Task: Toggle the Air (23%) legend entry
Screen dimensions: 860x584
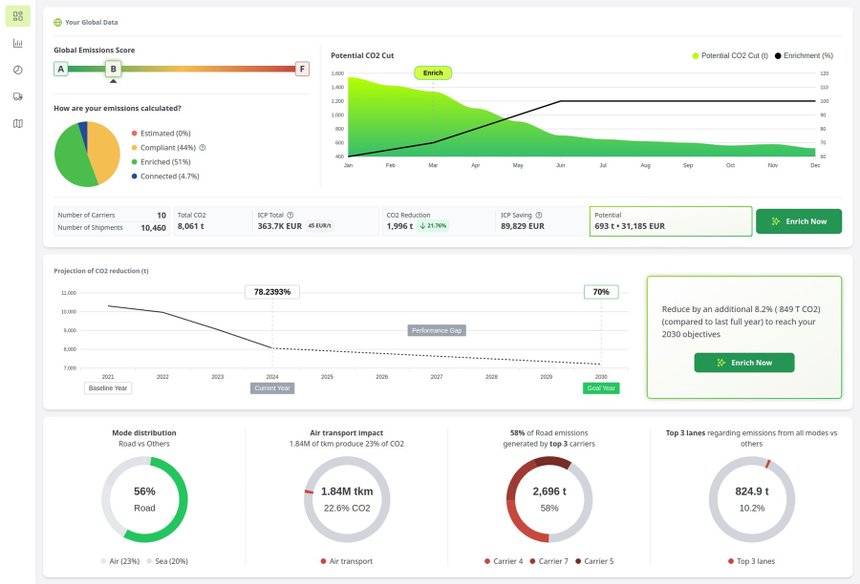Action: (x=120, y=561)
